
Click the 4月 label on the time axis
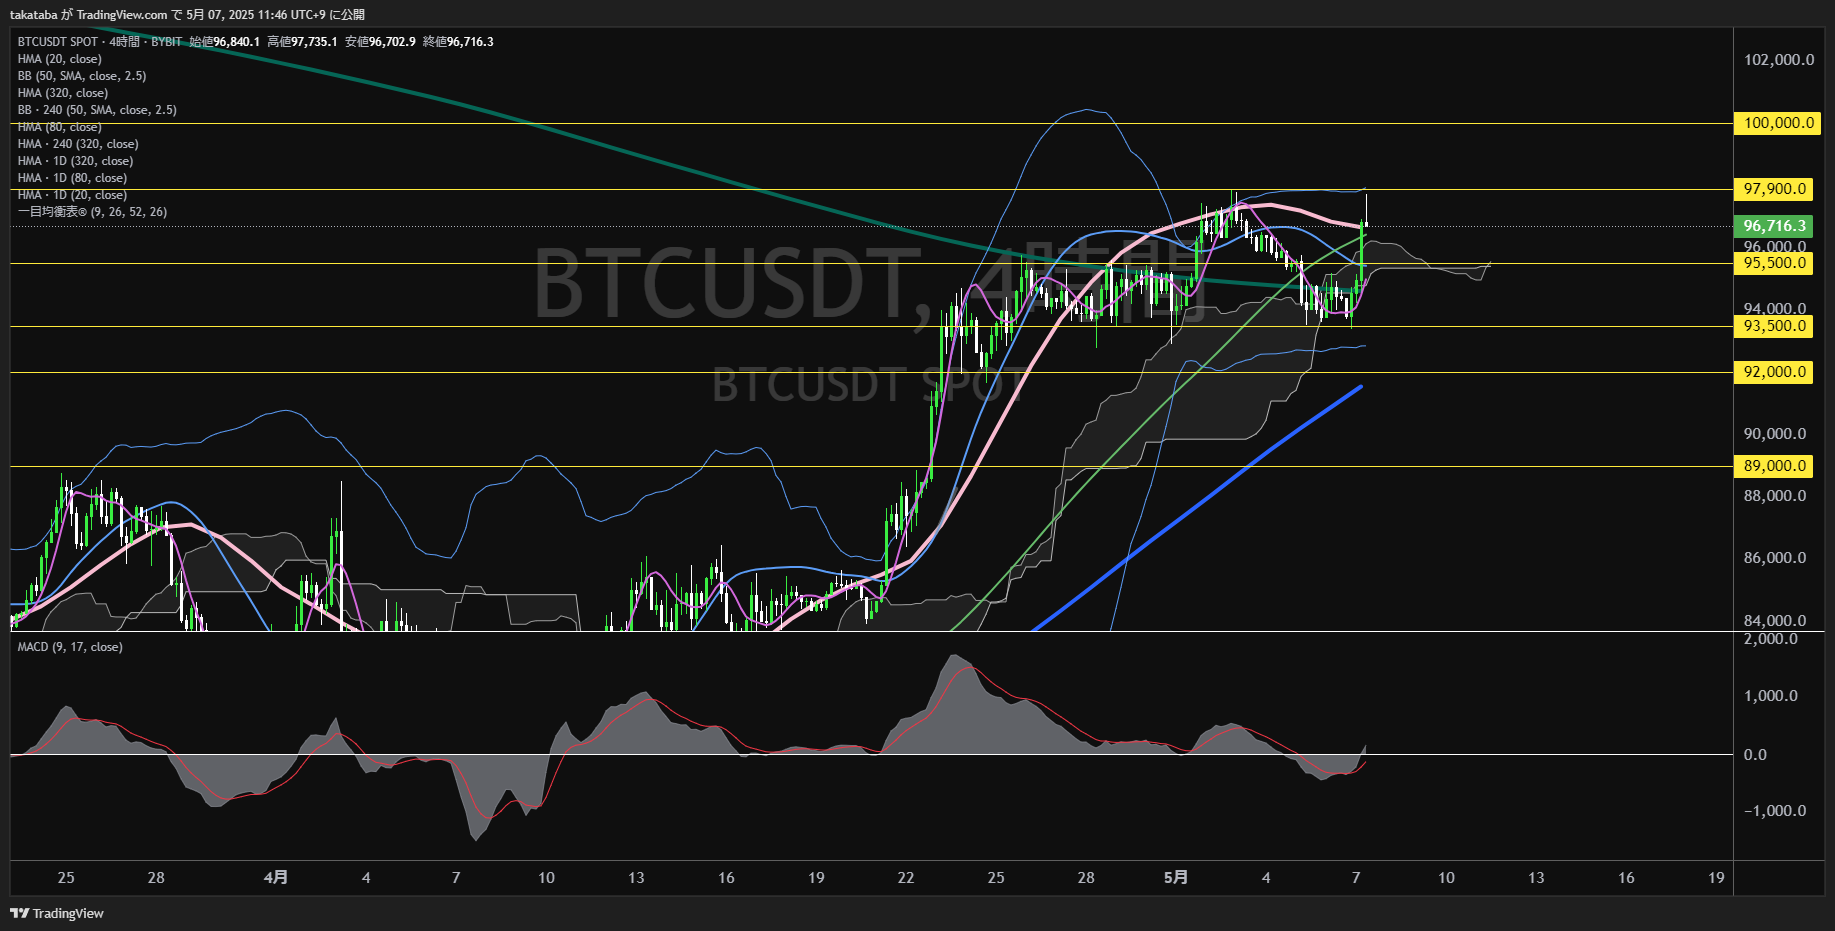[276, 878]
